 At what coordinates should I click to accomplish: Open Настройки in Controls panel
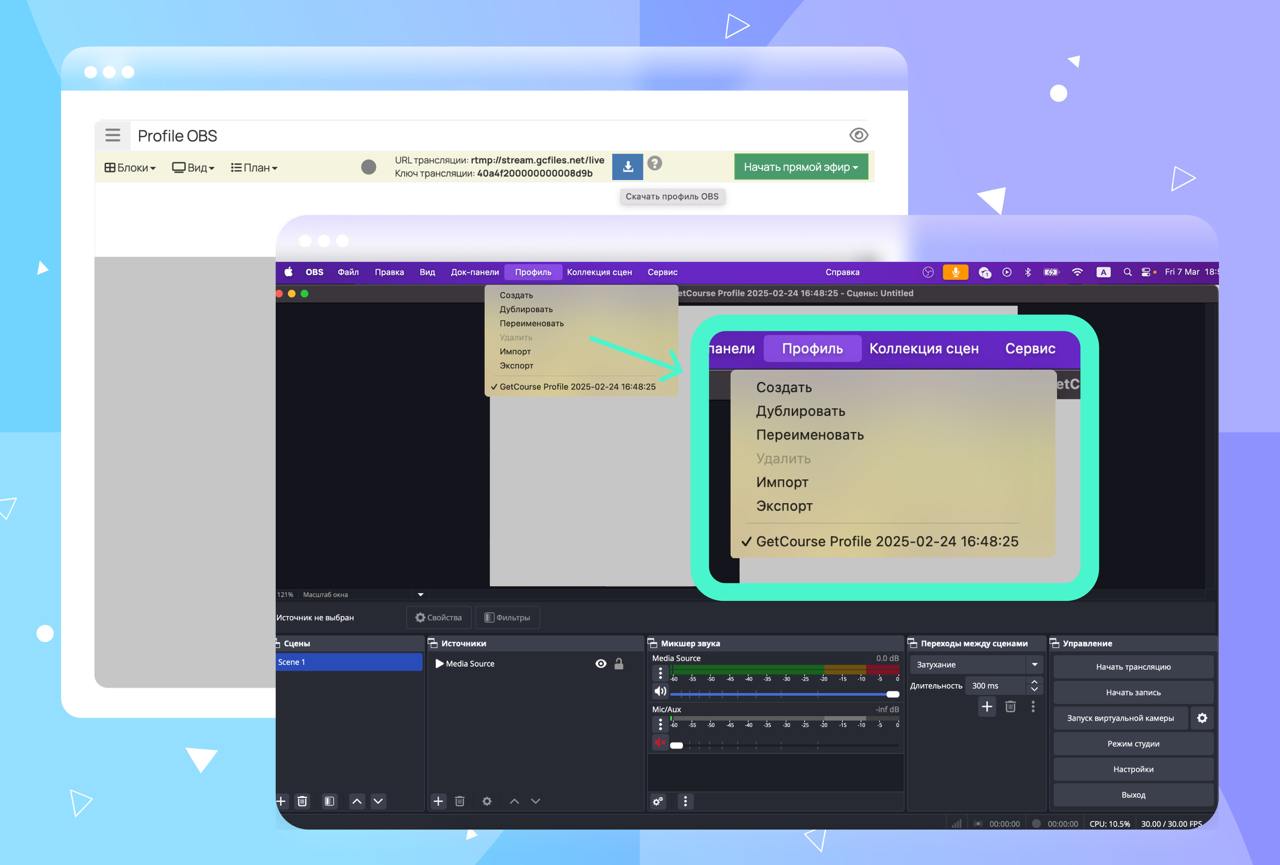pyautogui.click(x=1133, y=769)
